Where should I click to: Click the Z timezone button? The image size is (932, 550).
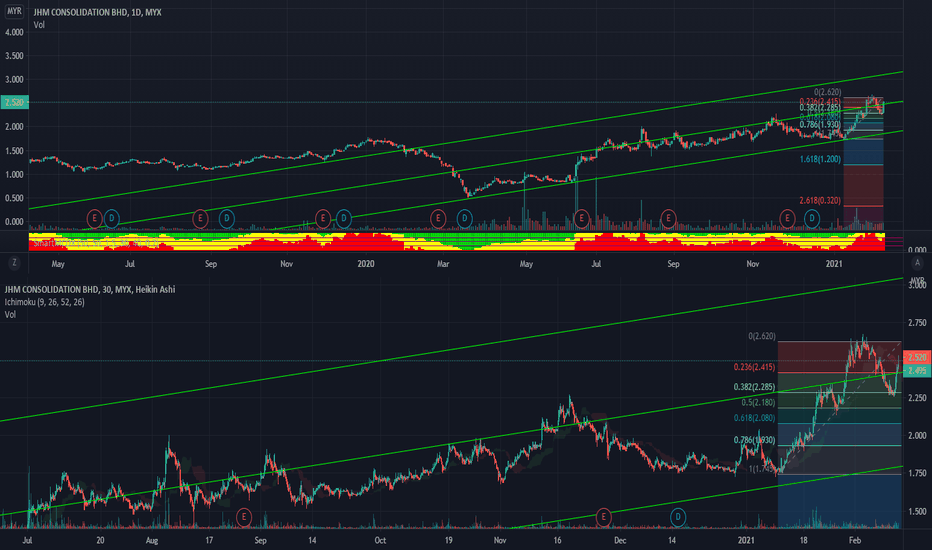[14, 263]
